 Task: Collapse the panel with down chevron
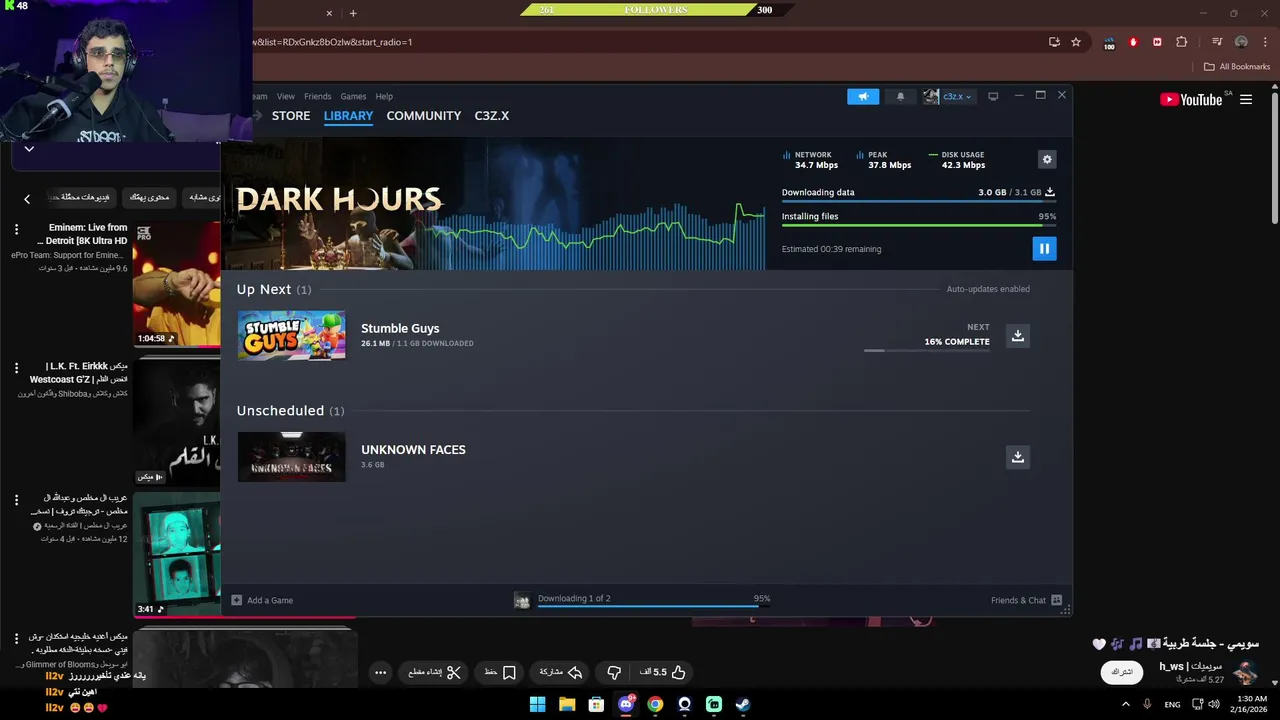(x=29, y=149)
